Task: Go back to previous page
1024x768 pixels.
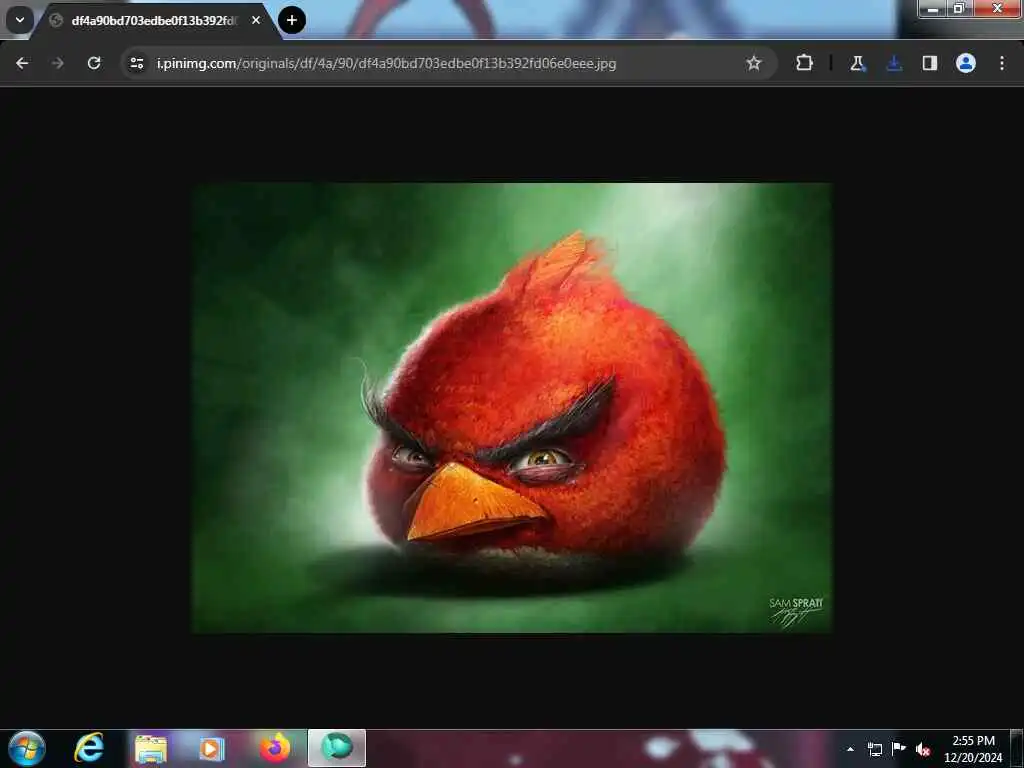Action: pyautogui.click(x=22, y=63)
